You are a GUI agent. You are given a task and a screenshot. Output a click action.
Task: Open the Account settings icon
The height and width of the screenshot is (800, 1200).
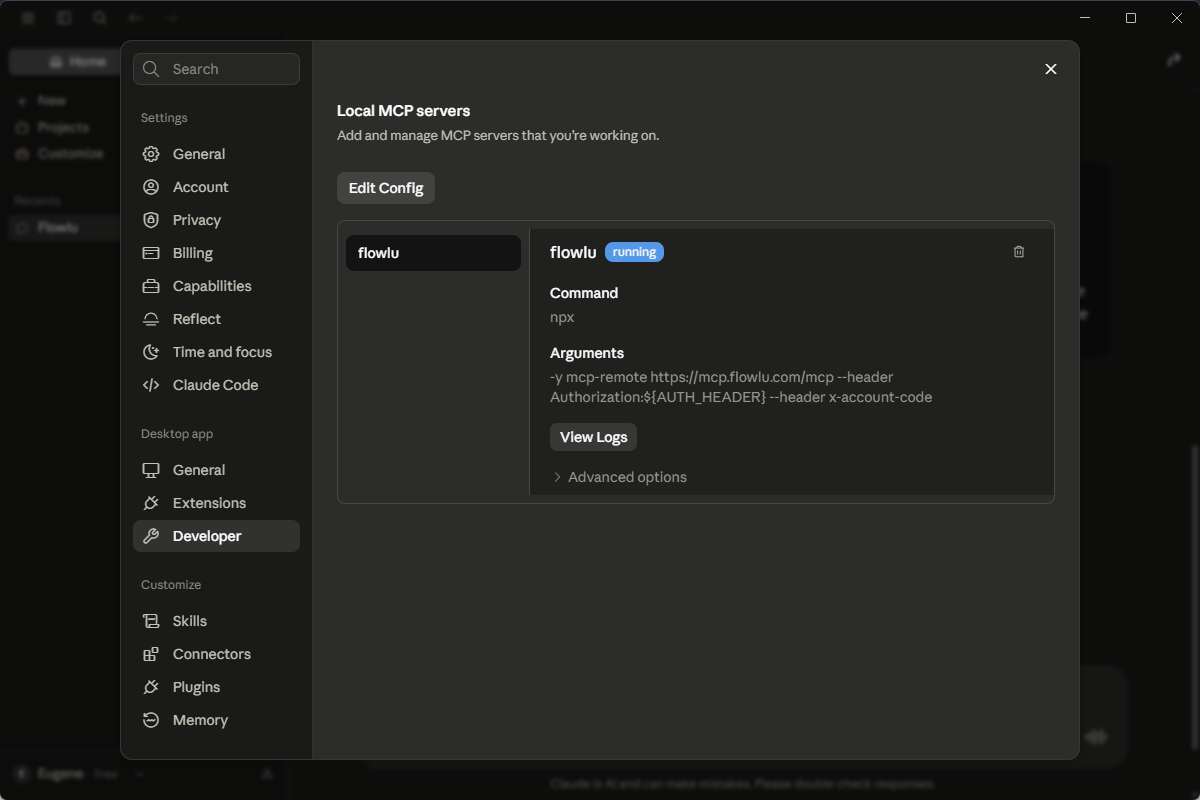click(151, 187)
